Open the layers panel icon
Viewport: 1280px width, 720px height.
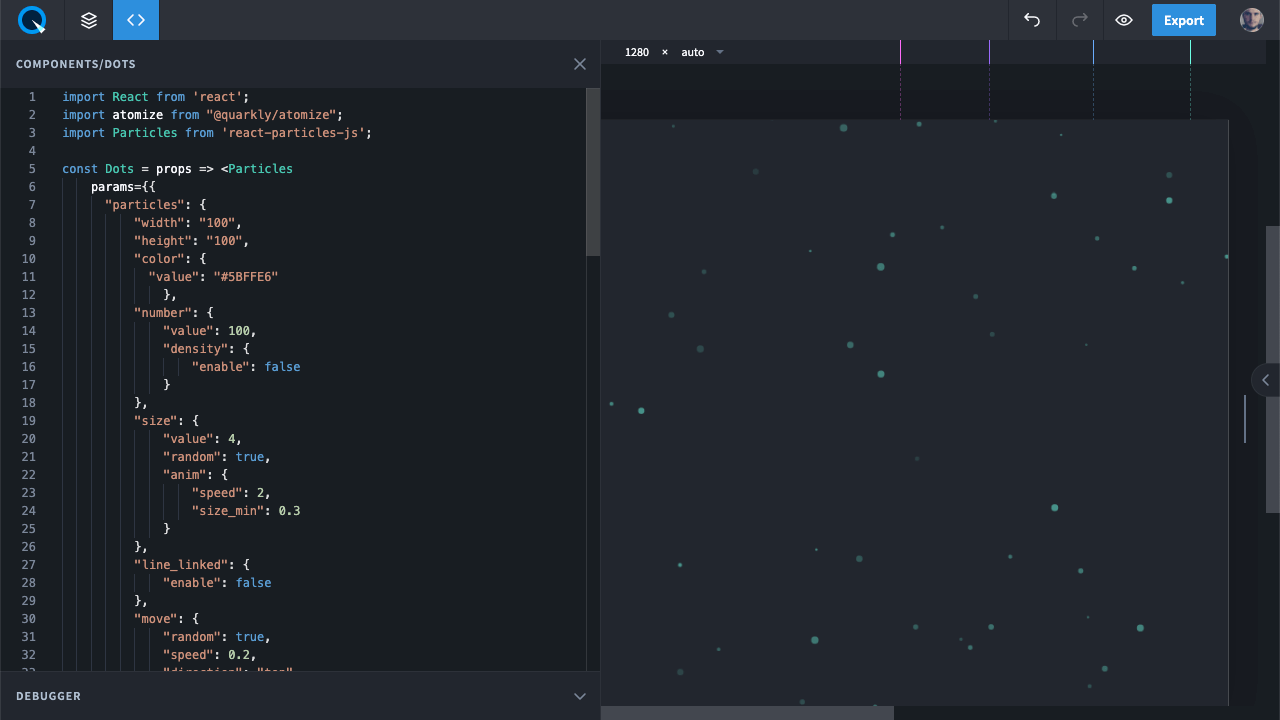tap(89, 20)
